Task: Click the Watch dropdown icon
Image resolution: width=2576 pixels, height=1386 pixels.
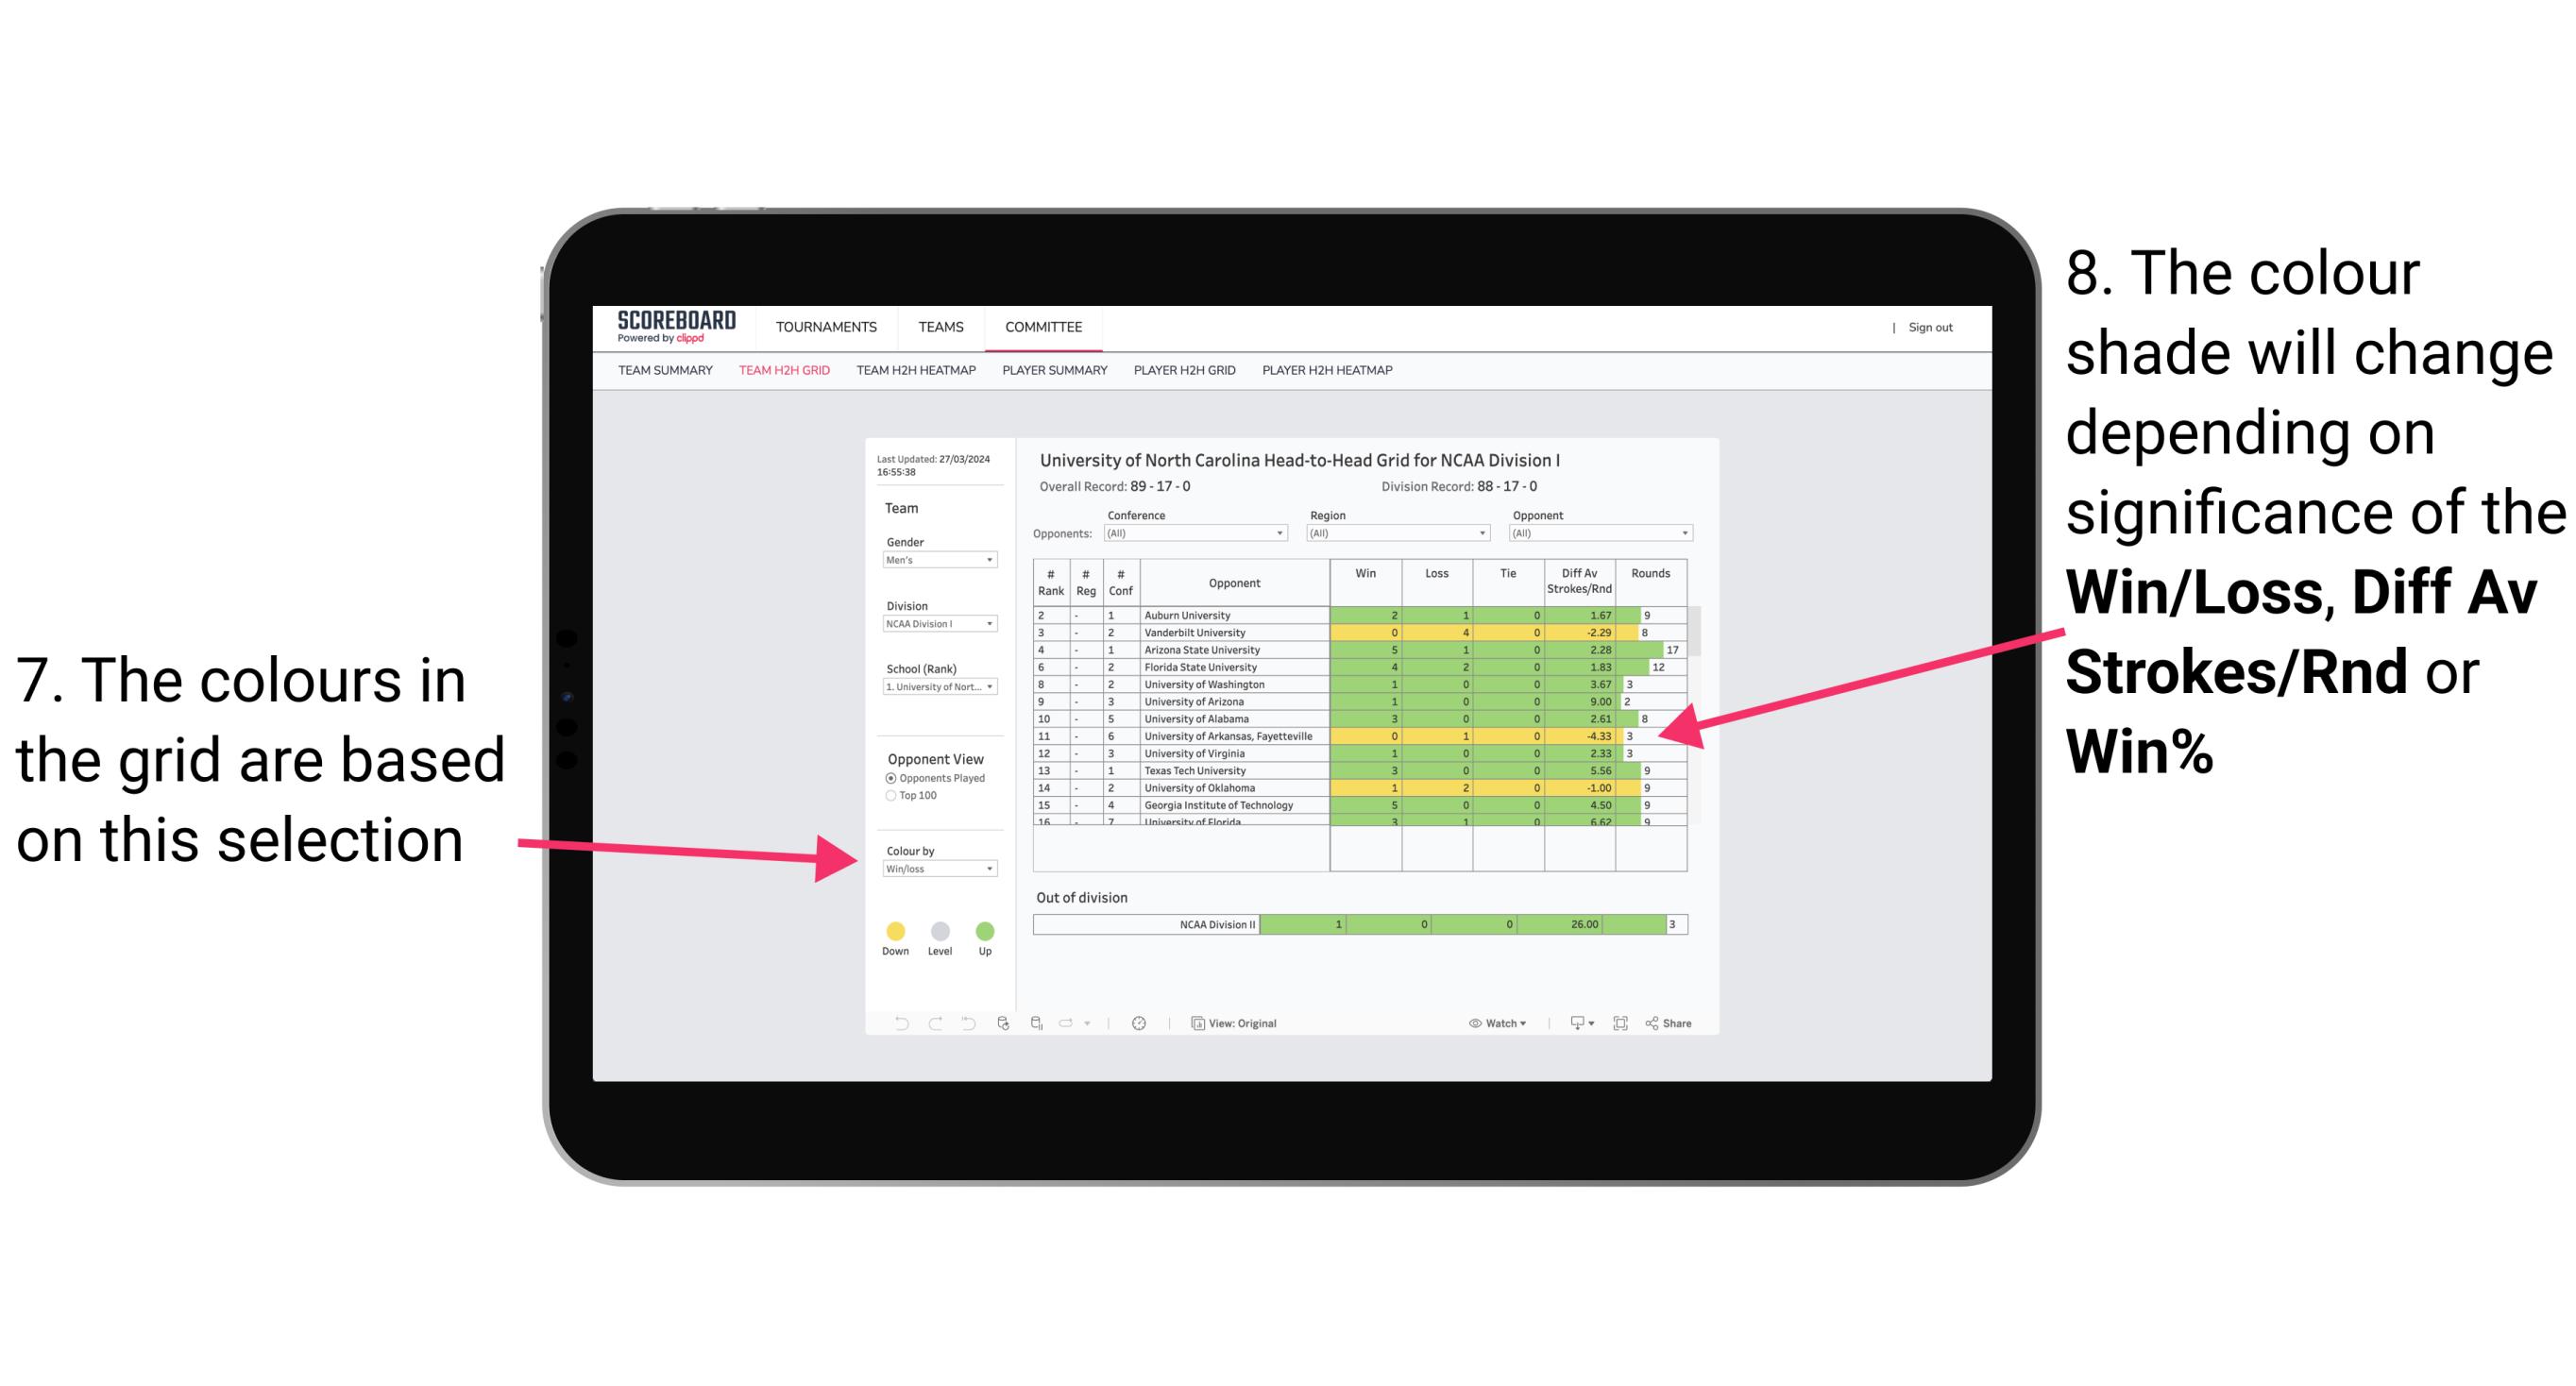Action: [x=1523, y=1023]
